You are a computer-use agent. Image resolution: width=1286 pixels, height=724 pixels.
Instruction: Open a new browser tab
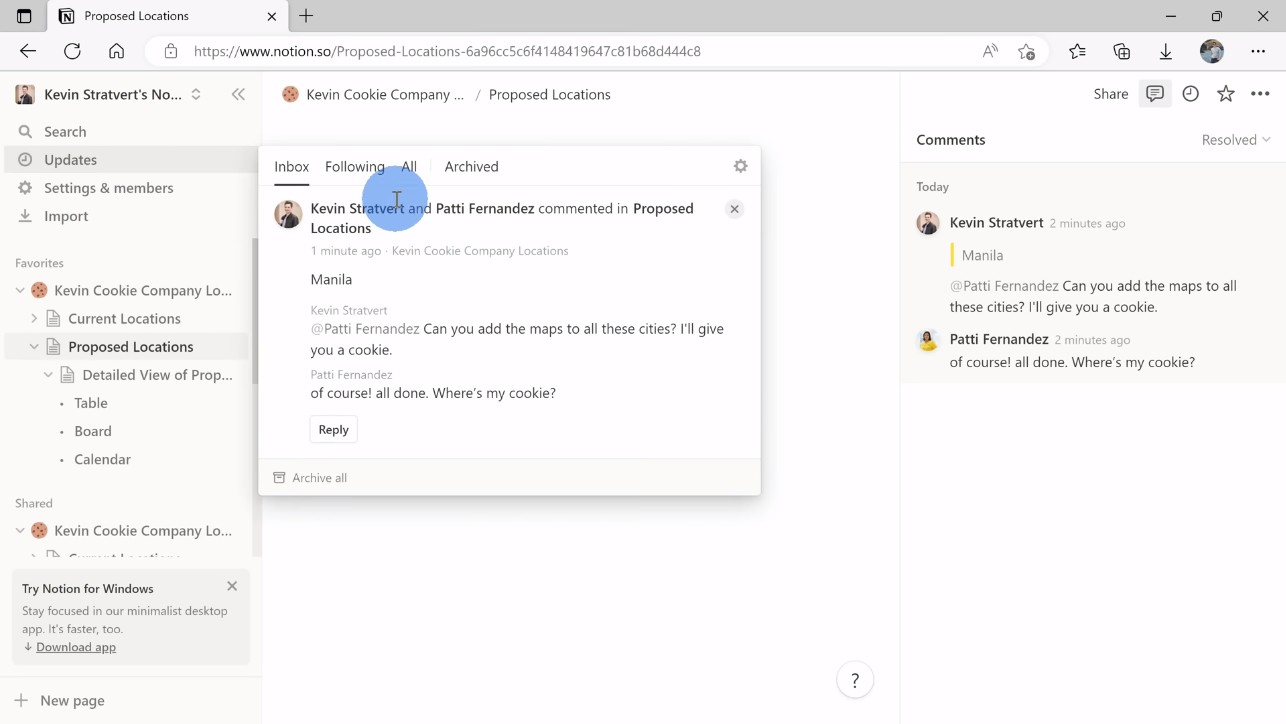[306, 16]
